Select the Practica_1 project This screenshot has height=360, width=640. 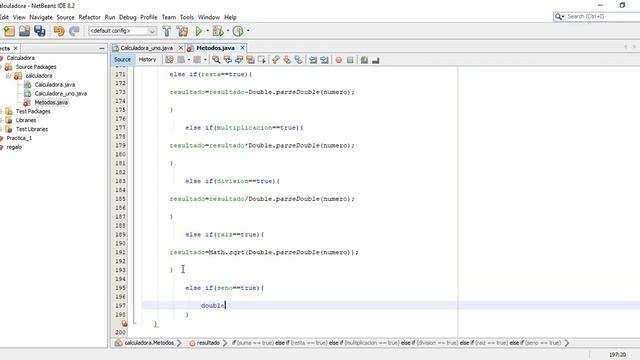[x=19, y=138]
